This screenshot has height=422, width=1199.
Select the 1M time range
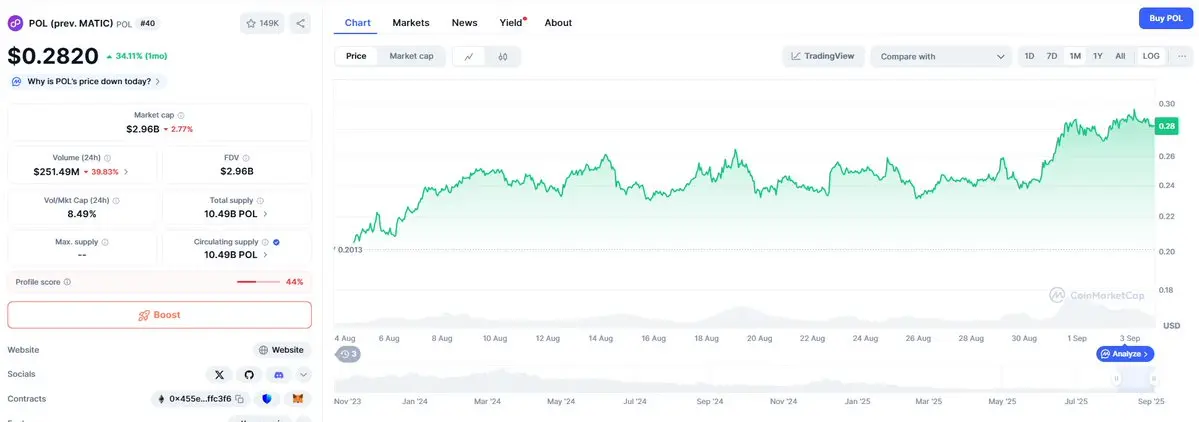point(1075,57)
